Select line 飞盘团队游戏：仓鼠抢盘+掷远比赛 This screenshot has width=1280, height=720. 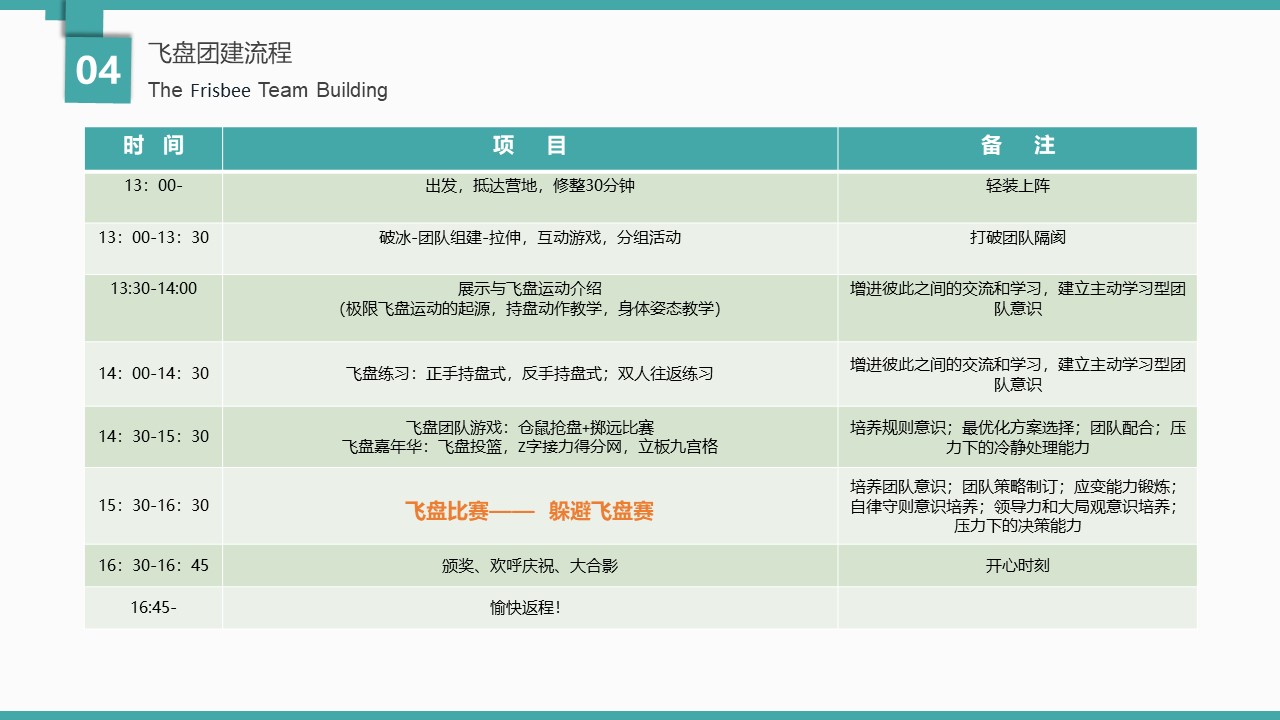pyautogui.click(x=530, y=427)
